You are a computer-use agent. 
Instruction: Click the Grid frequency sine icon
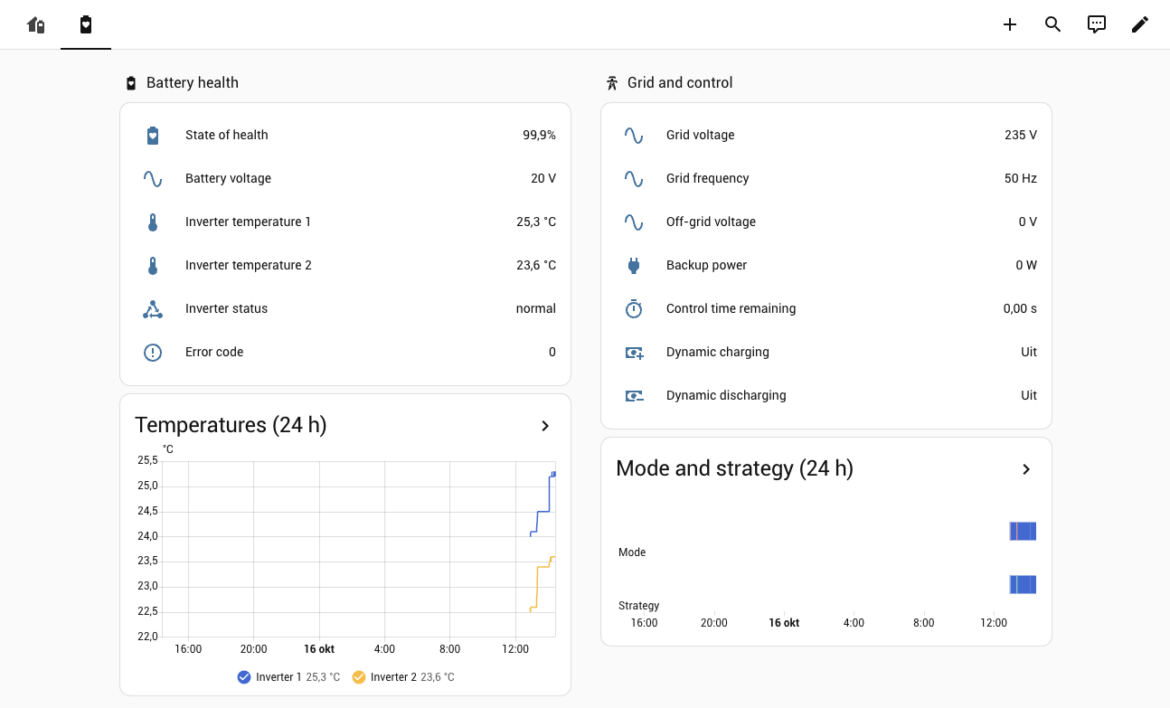tap(634, 178)
